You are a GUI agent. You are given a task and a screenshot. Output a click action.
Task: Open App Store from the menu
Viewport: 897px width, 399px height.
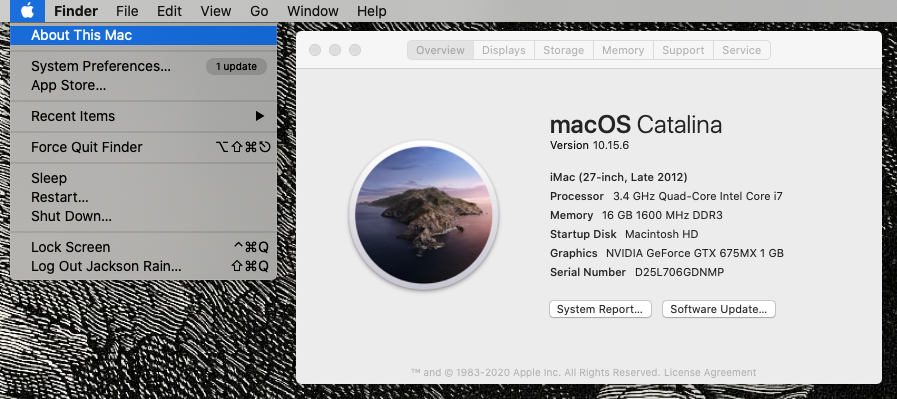click(x=144, y=86)
